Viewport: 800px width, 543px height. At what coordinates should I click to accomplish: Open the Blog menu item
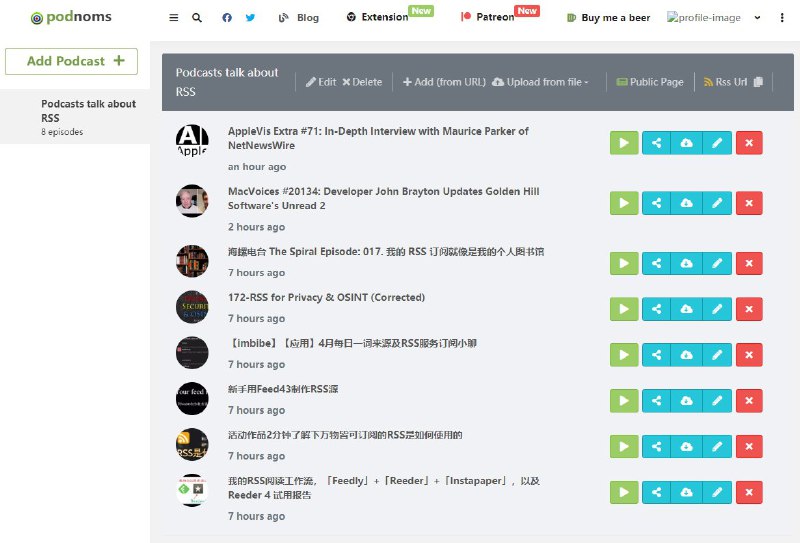tap(299, 18)
